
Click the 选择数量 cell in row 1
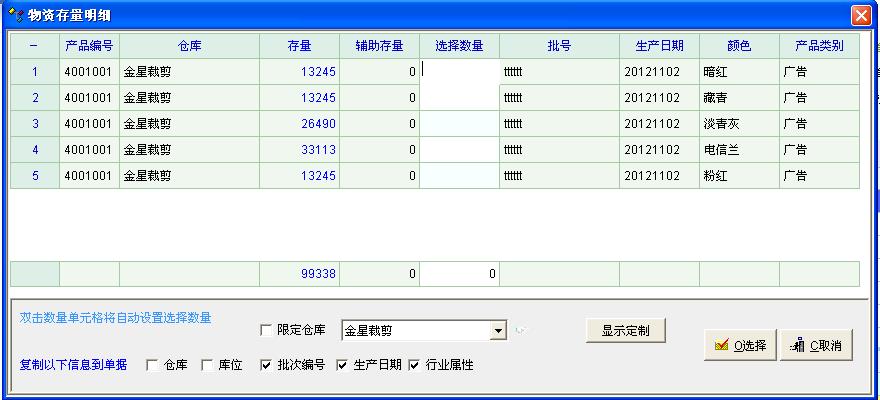coord(459,72)
